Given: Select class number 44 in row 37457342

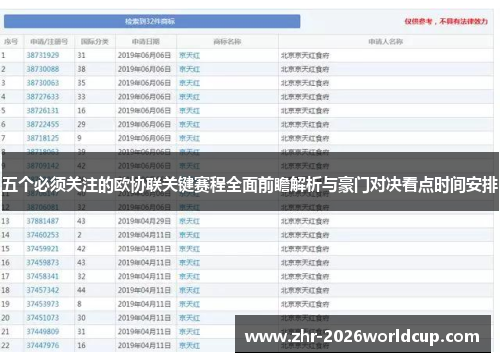Looking at the screenshot, I should tap(82, 290).
